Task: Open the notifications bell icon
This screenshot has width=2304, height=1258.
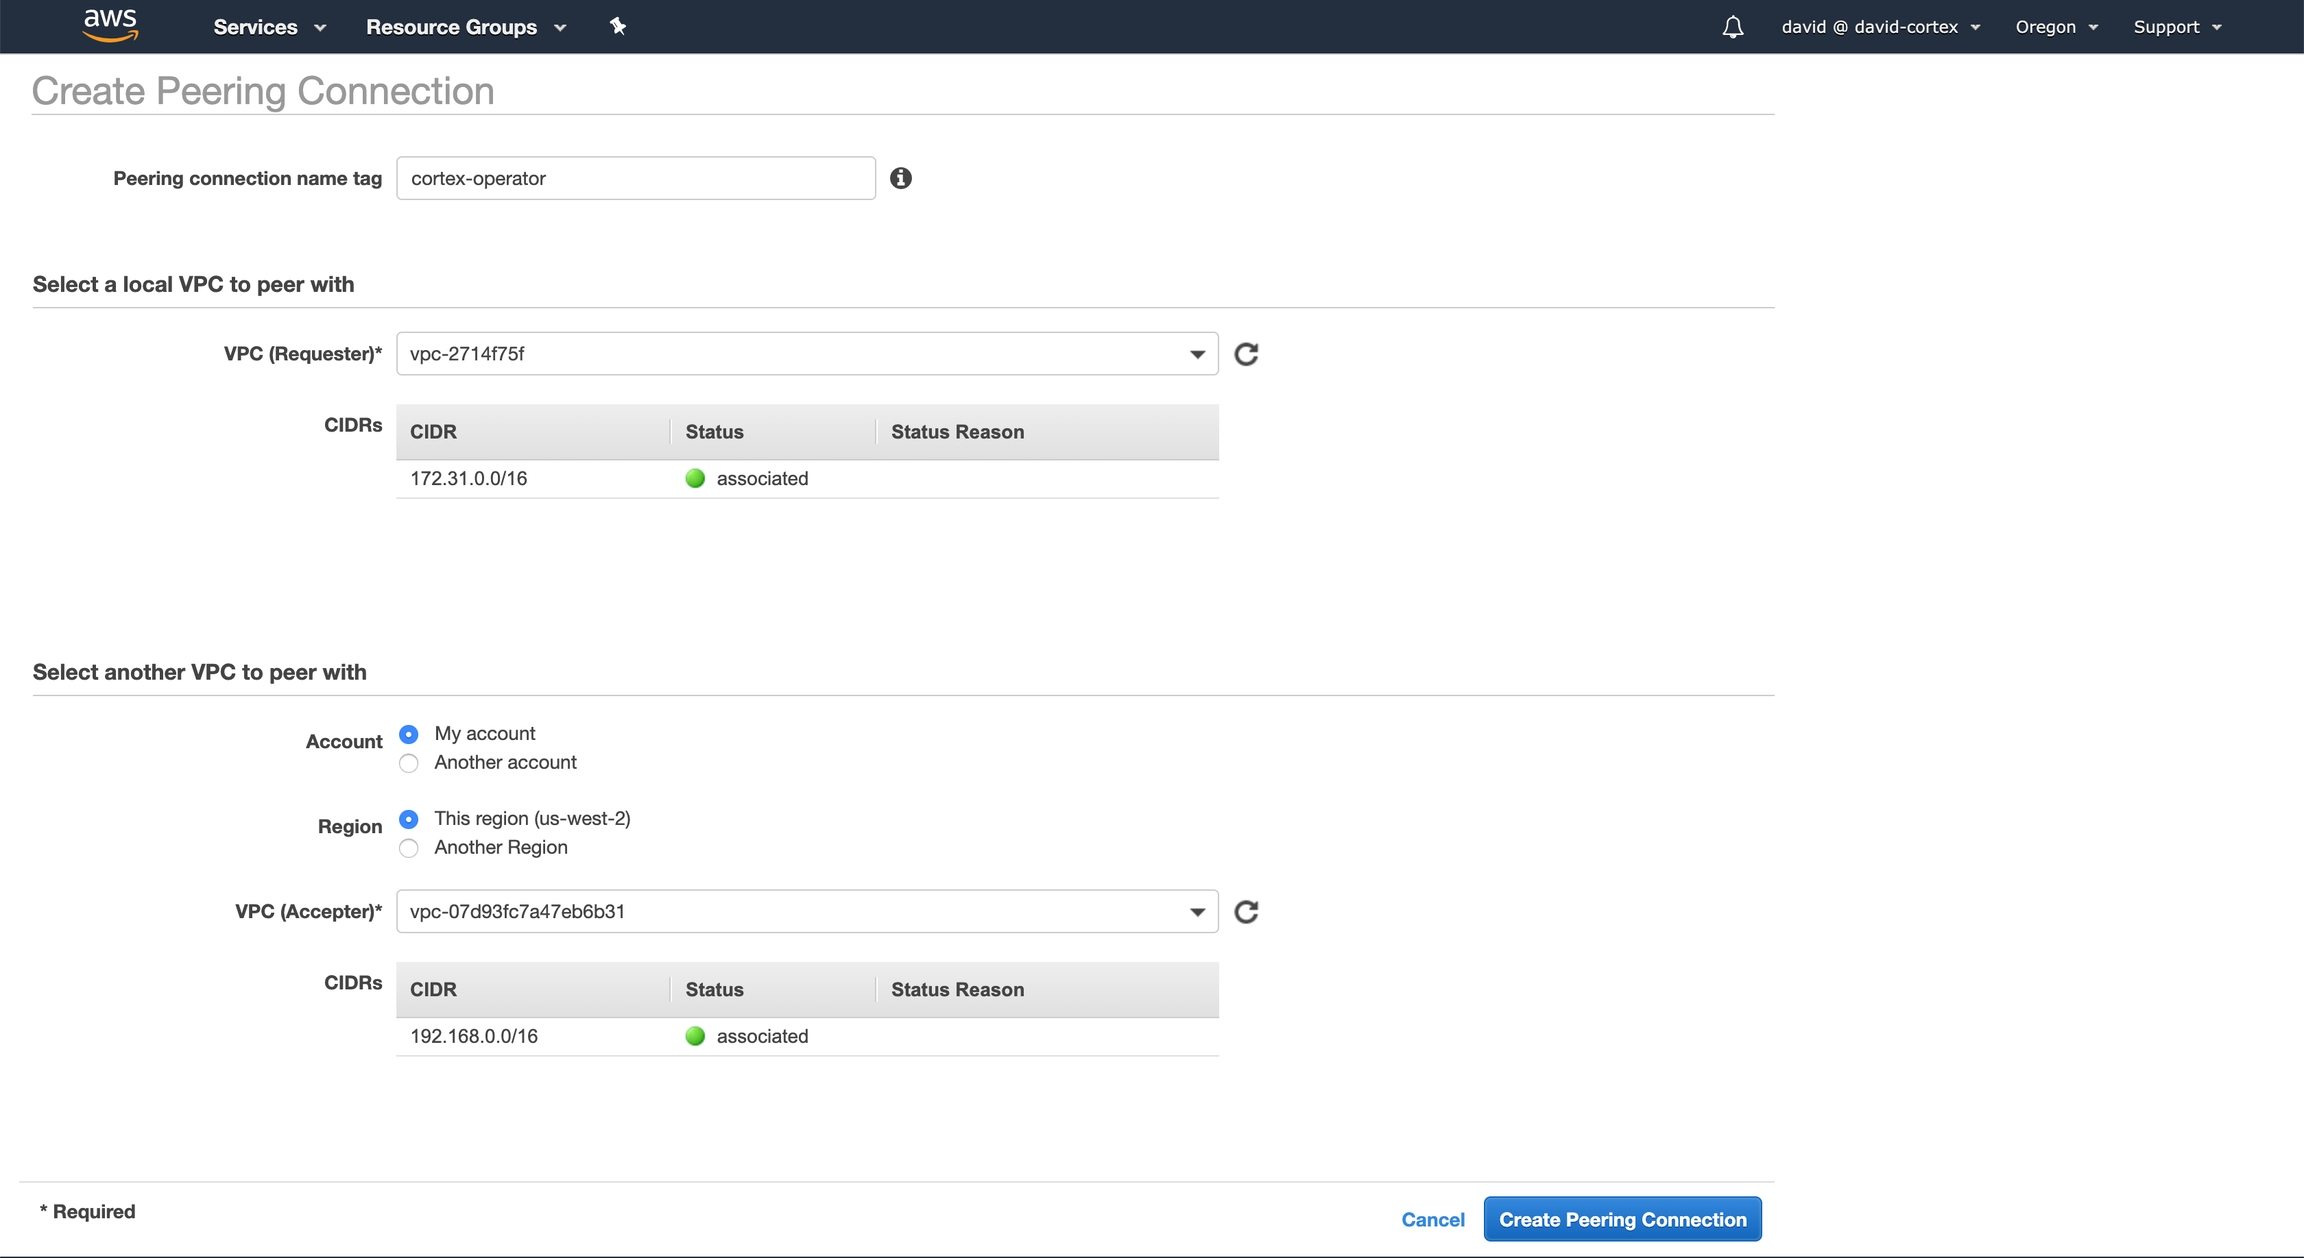Action: [1732, 27]
